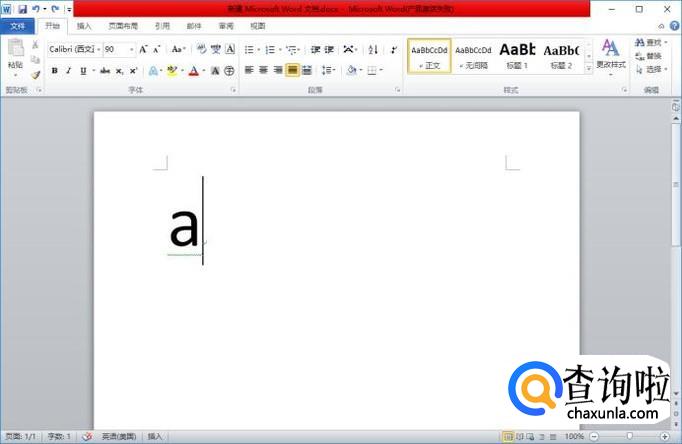Click the vertical scrollbar down arrow
This screenshot has height=444, width=682.
tap(676, 394)
